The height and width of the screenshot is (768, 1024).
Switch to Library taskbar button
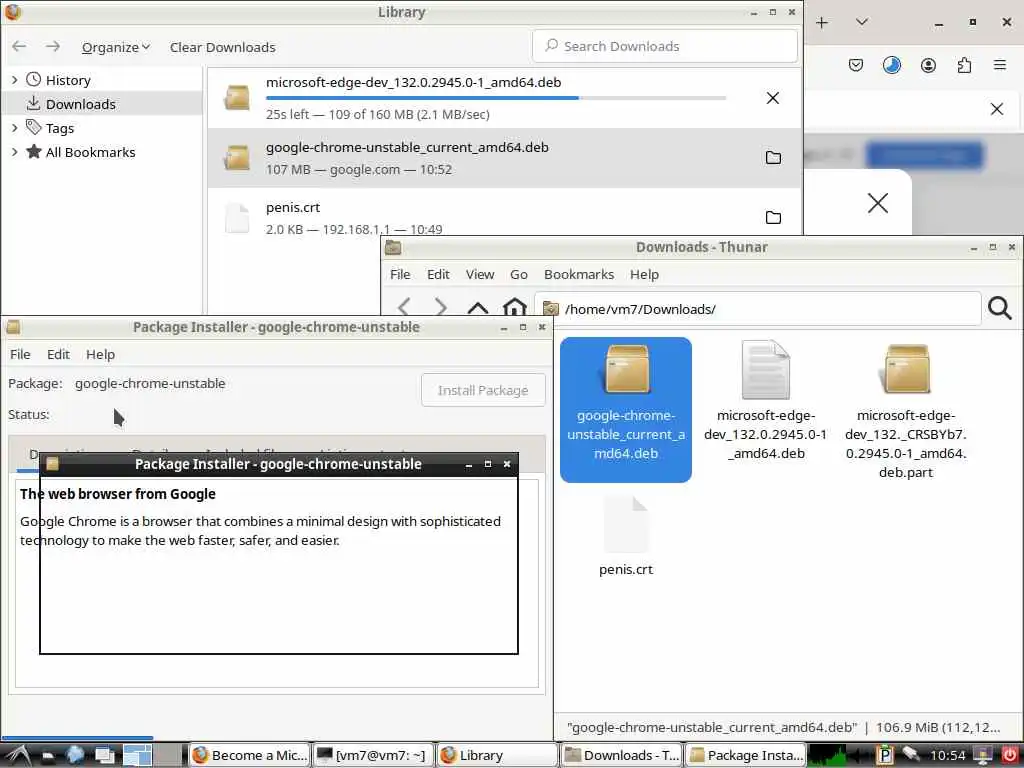497,756
